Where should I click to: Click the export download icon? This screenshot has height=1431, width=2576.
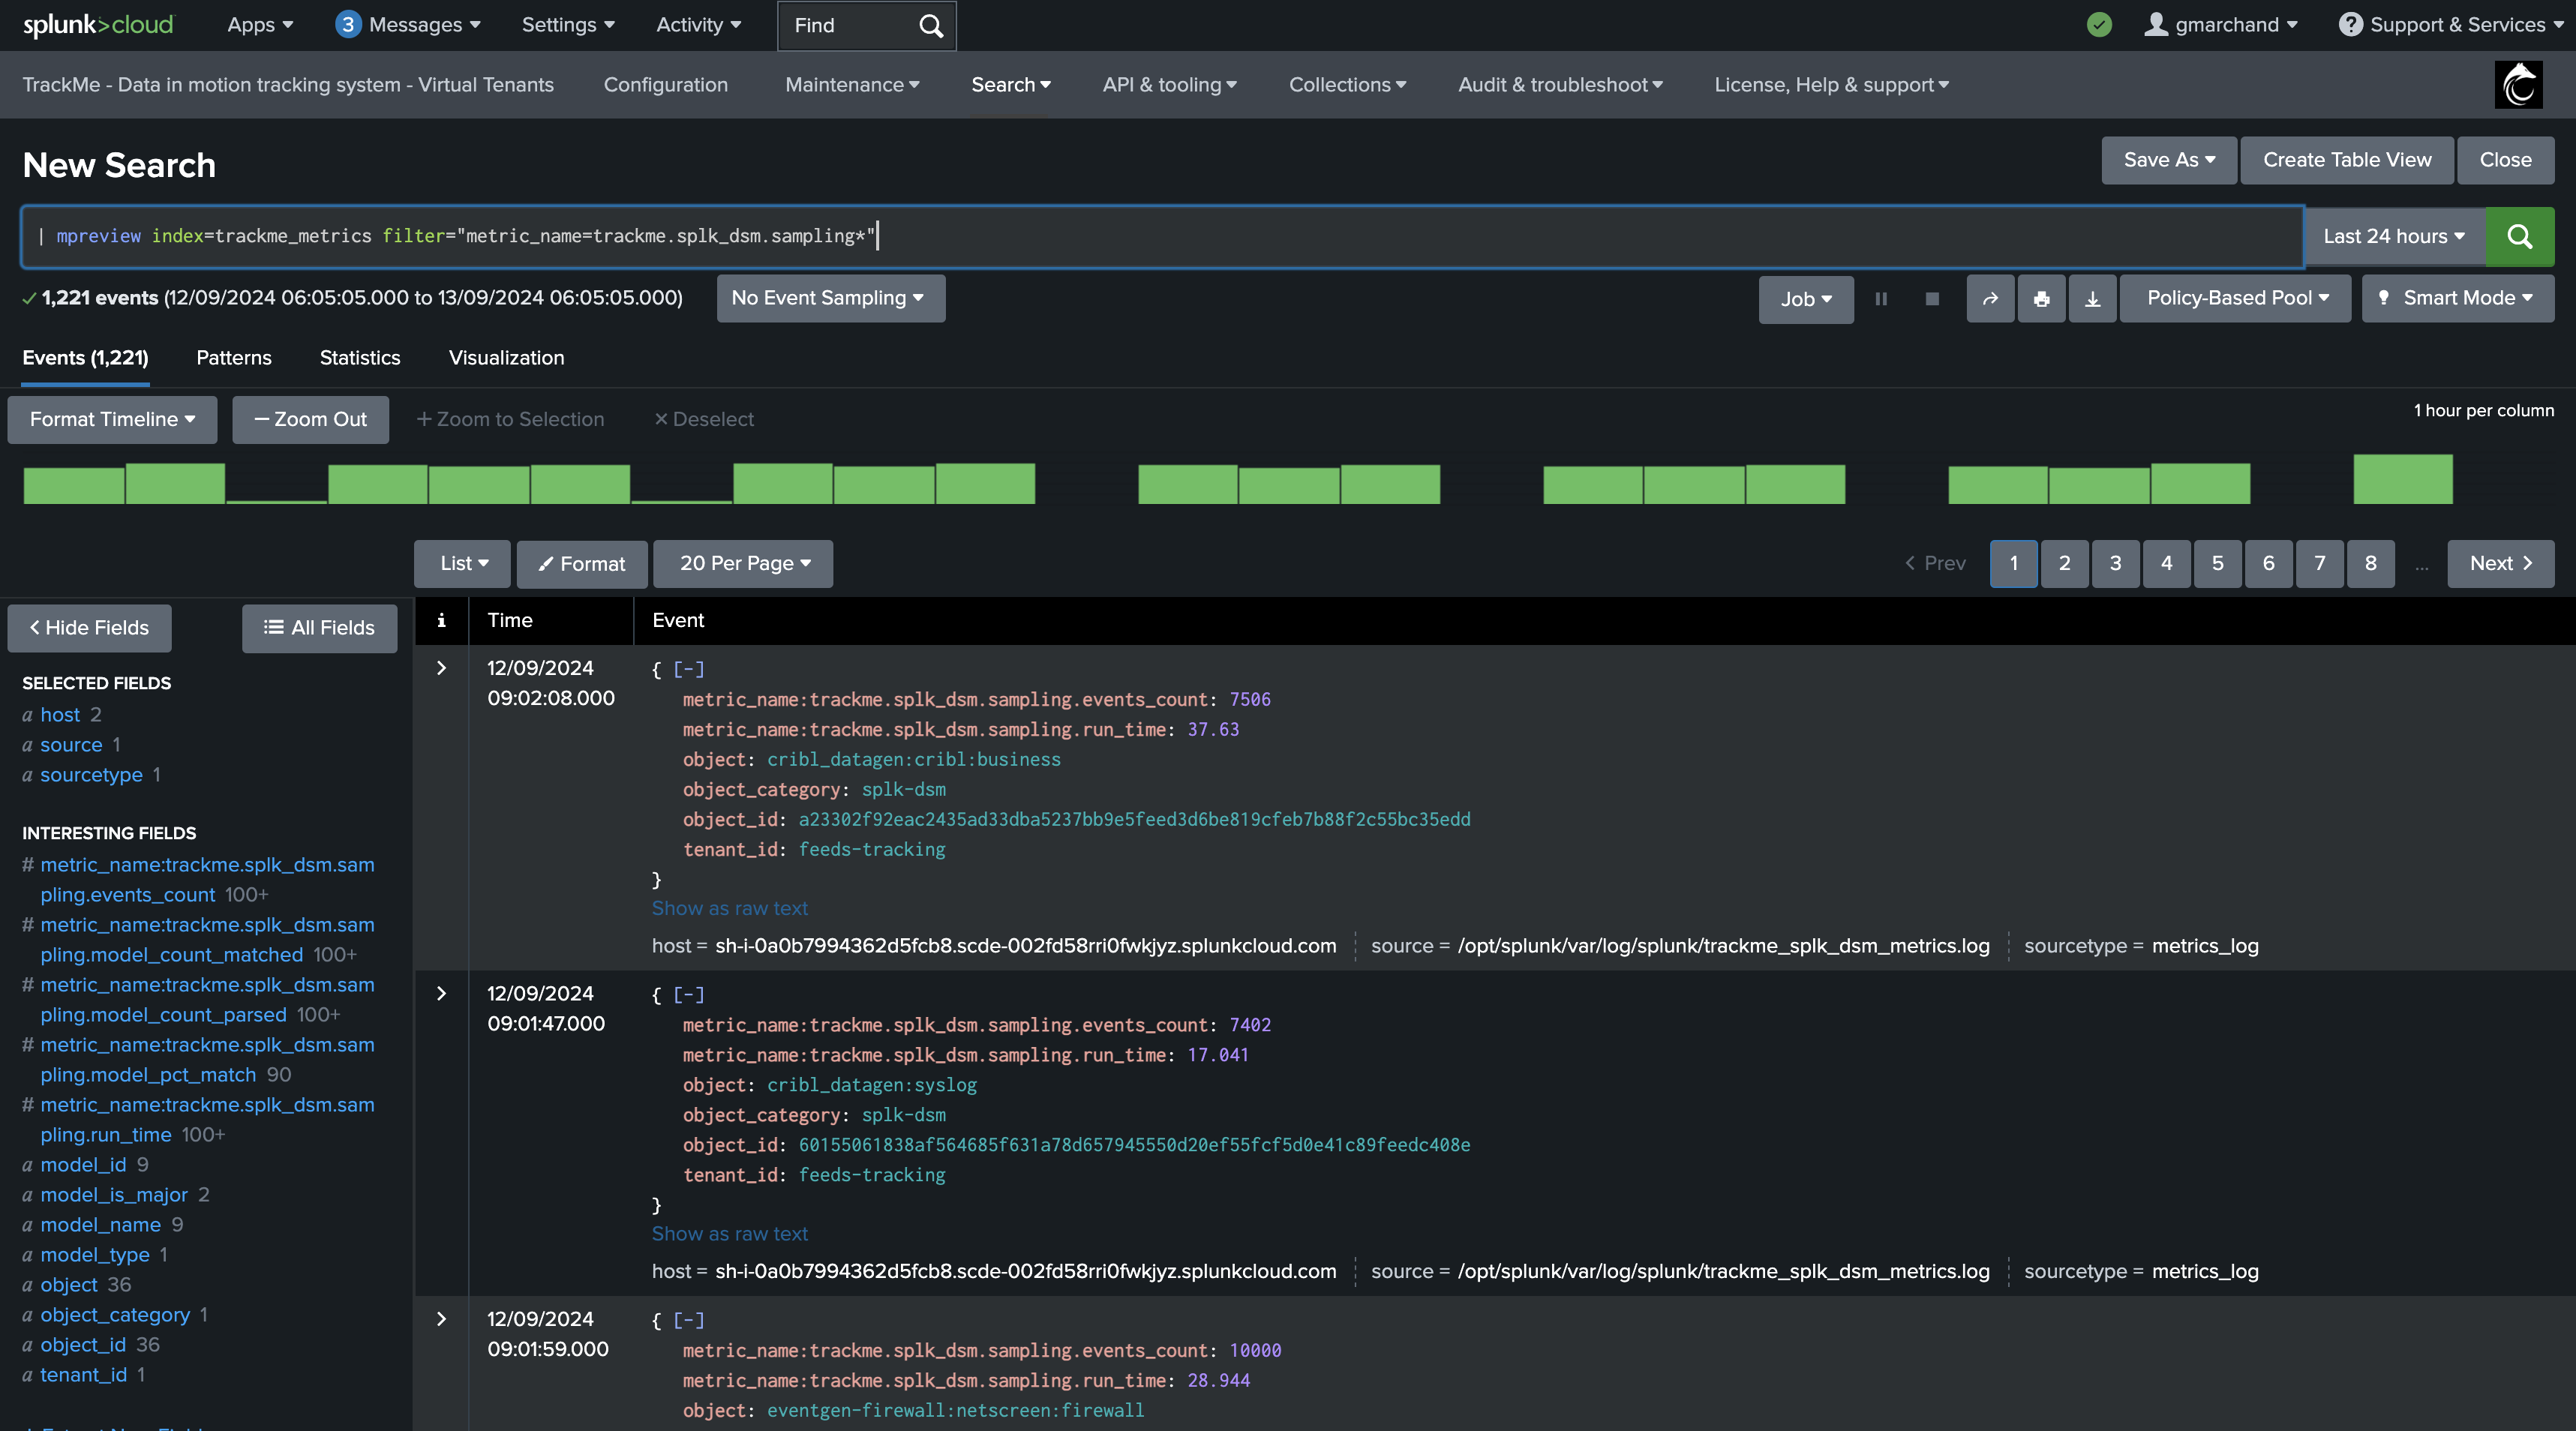(2092, 299)
